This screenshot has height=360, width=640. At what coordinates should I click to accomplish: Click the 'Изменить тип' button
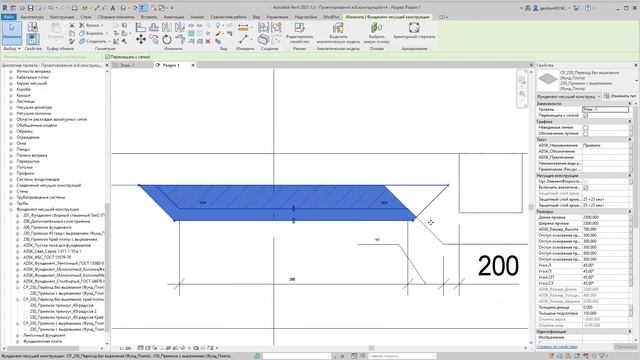point(620,96)
